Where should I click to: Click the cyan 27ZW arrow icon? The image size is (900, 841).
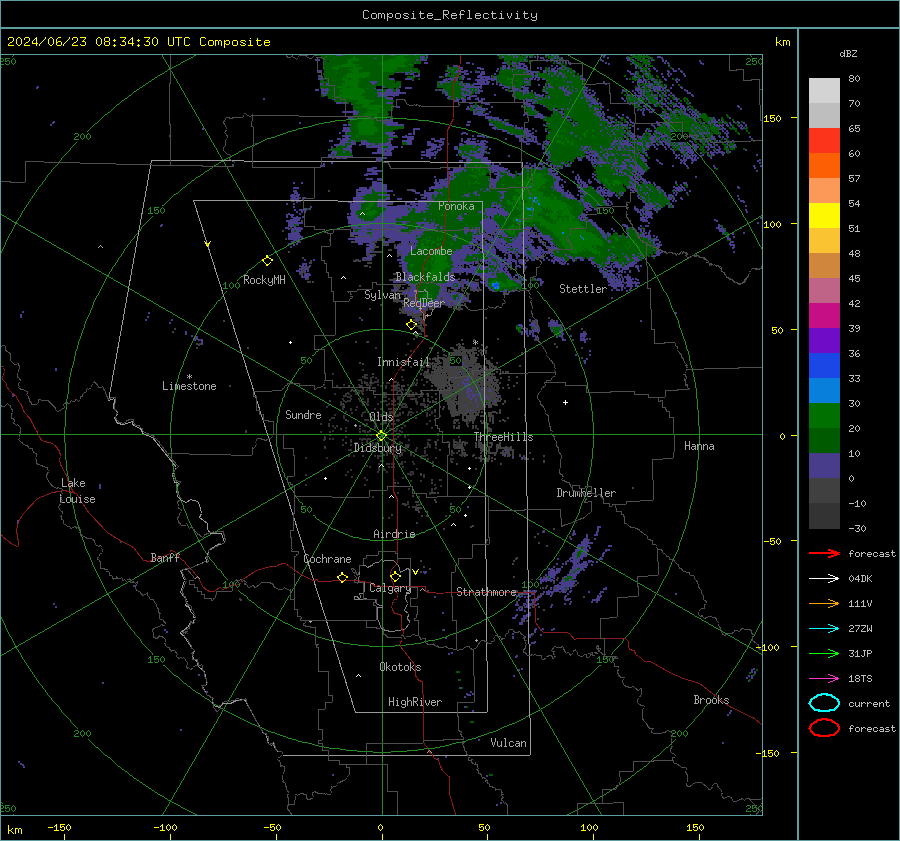coord(824,629)
